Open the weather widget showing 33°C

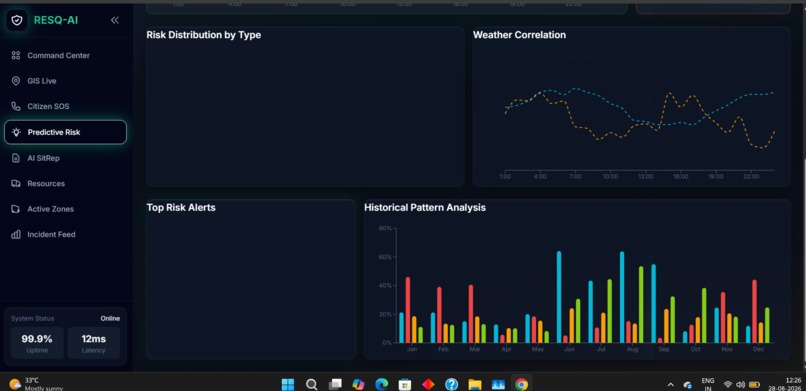pos(36,384)
